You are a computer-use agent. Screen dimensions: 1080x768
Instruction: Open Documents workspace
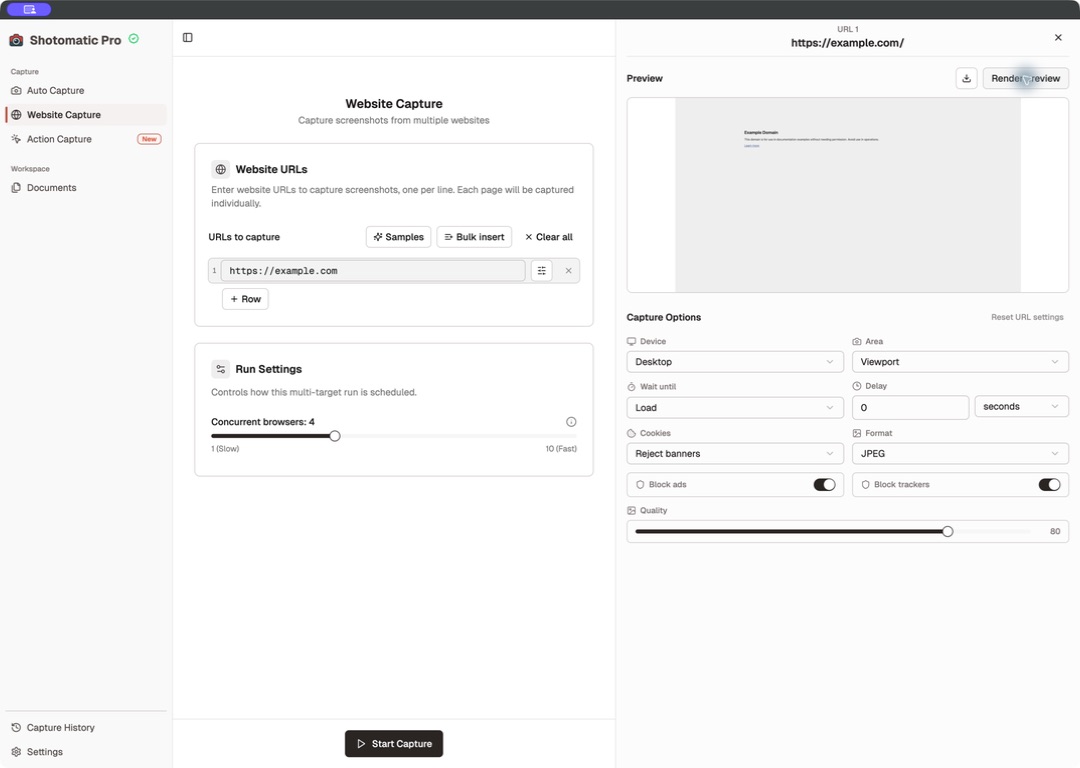tap(85, 187)
